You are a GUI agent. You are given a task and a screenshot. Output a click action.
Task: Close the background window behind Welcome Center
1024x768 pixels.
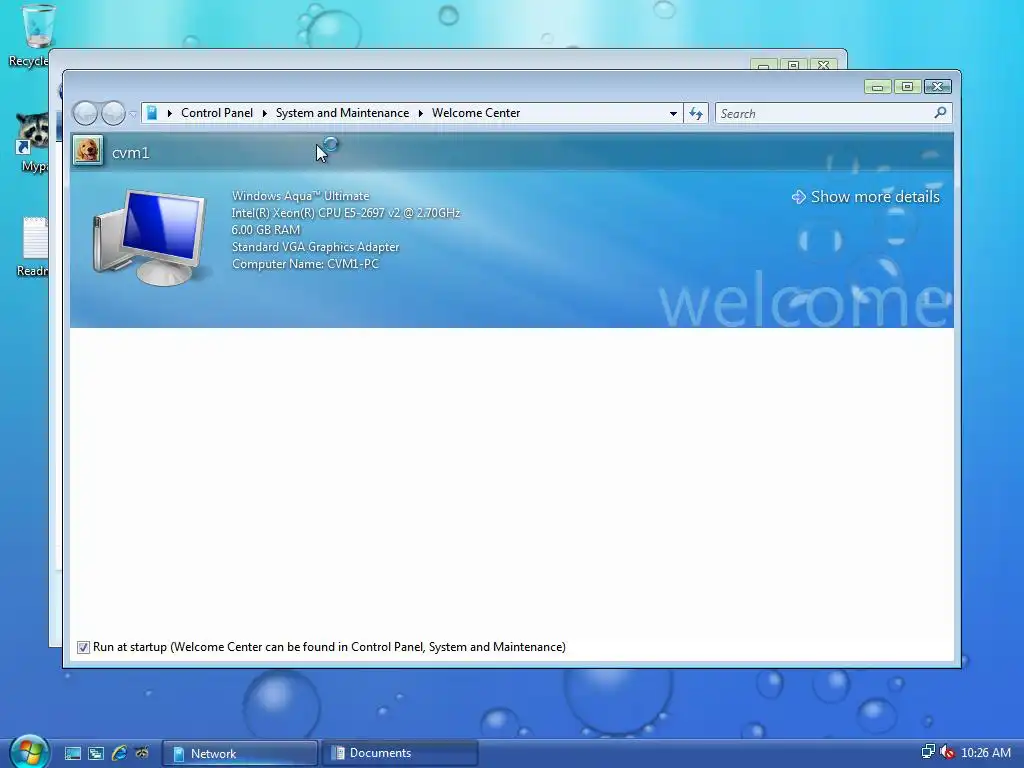coord(824,65)
